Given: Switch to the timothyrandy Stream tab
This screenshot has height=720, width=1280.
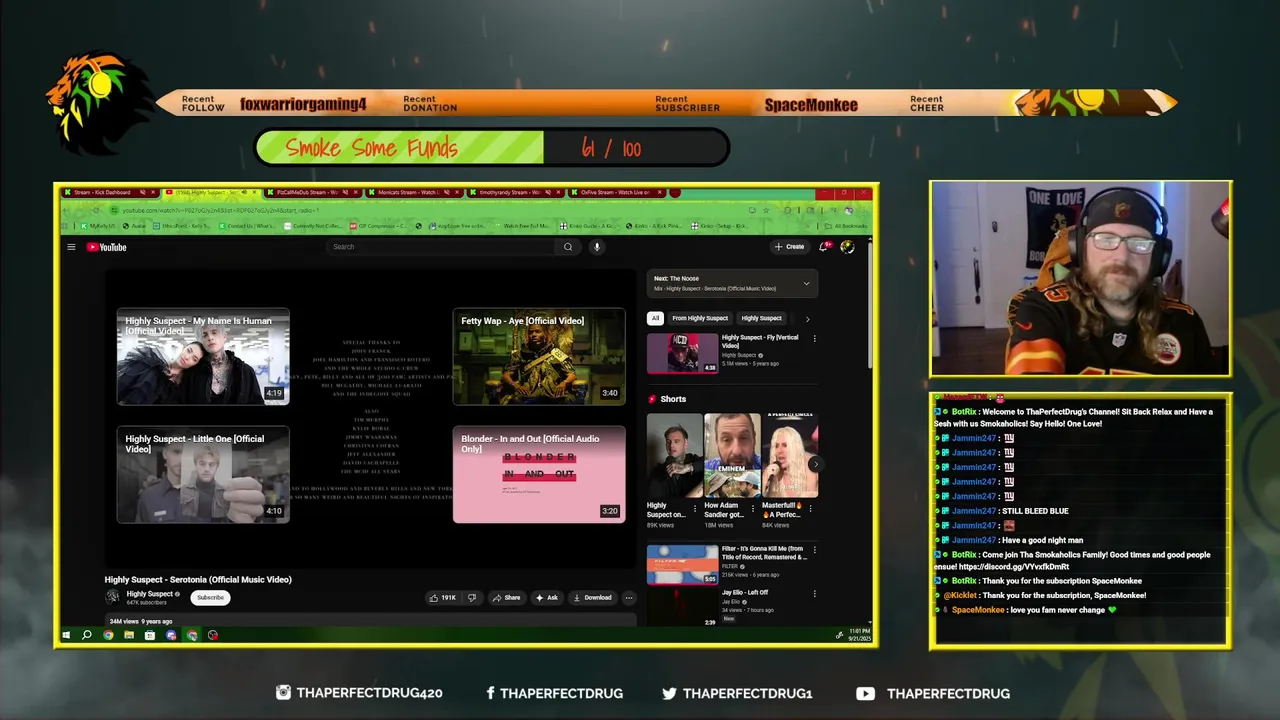Looking at the screenshot, I should (x=515, y=192).
